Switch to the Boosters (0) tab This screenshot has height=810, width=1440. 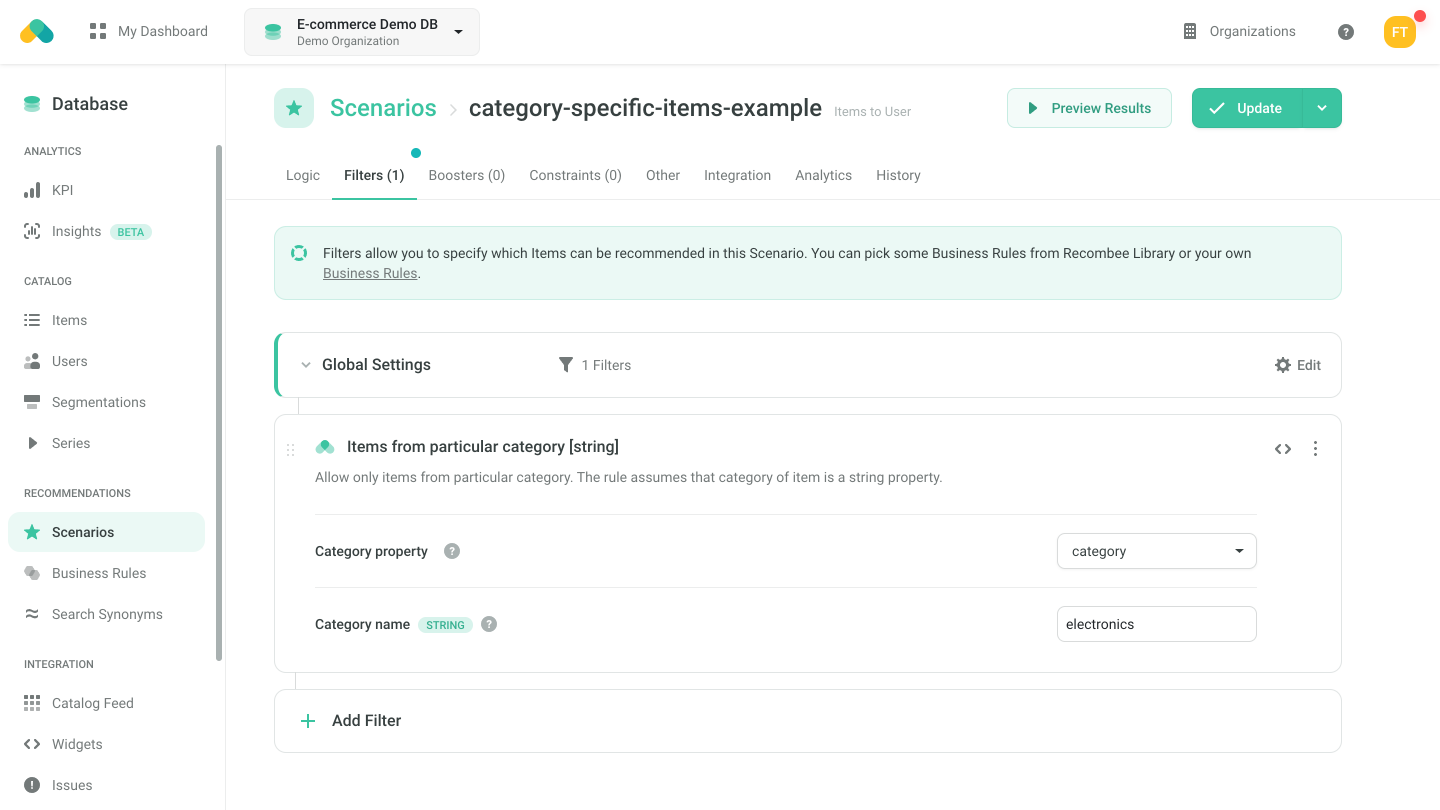466,175
